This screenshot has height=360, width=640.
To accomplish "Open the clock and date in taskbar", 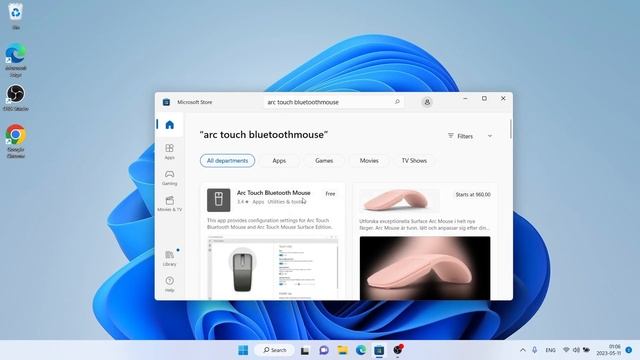I will 608,350.
